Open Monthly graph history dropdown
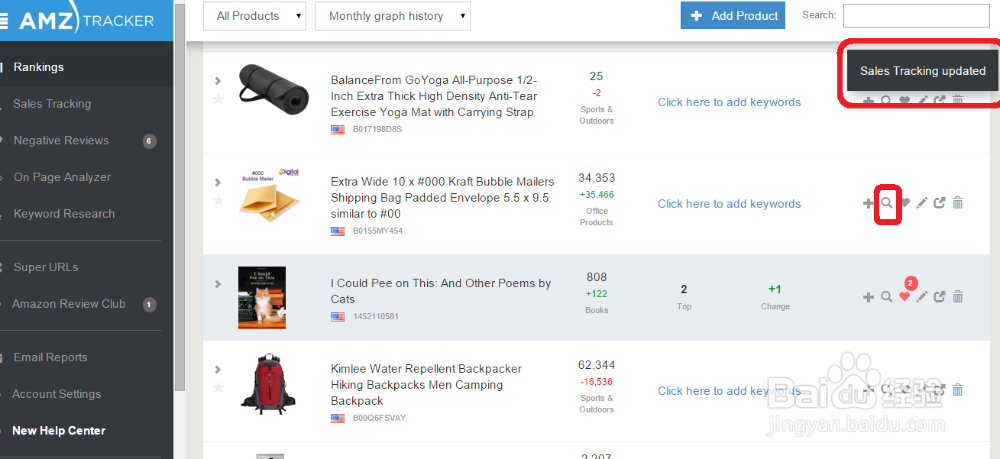This screenshot has height=459, width=1000. coord(393,16)
